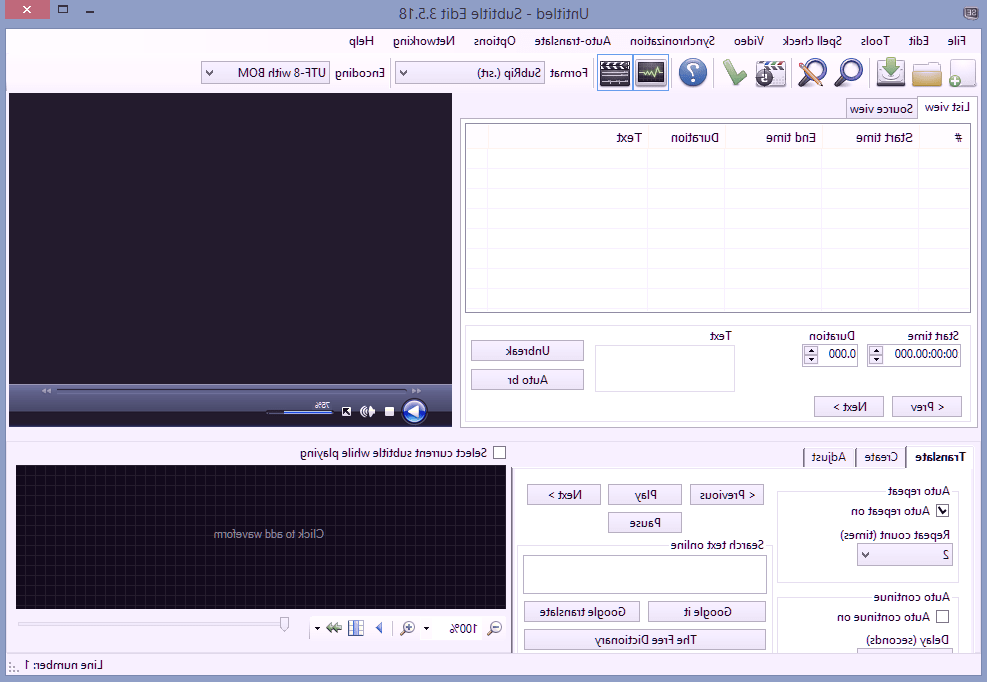The width and height of the screenshot is (987, 682).
Task: Run spell check via green checkmark icon
Action: click(x=737, y=73)
